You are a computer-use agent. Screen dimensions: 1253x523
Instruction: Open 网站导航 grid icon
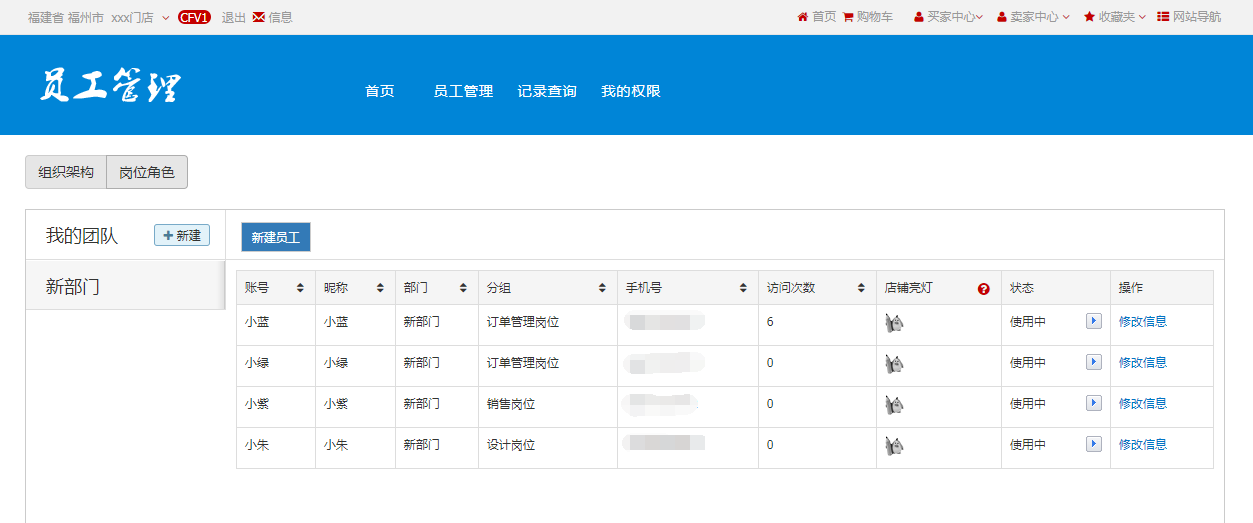(1163, 17)
